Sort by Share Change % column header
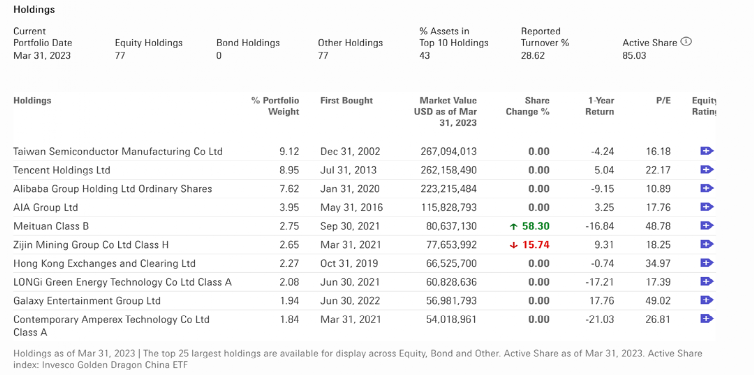The width and height of the screenshot is (754, 375). 528,106
